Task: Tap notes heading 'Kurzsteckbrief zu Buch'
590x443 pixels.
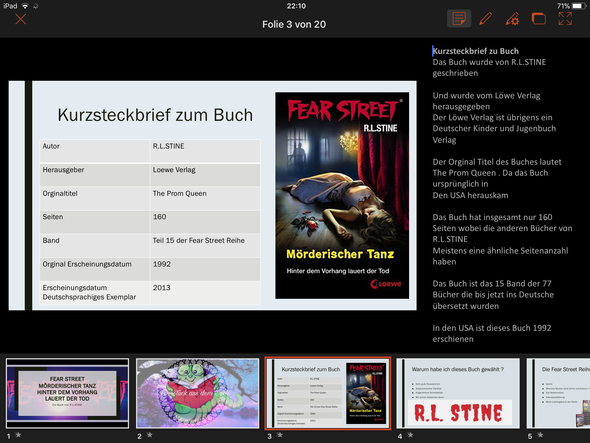Action: (476, 51)
